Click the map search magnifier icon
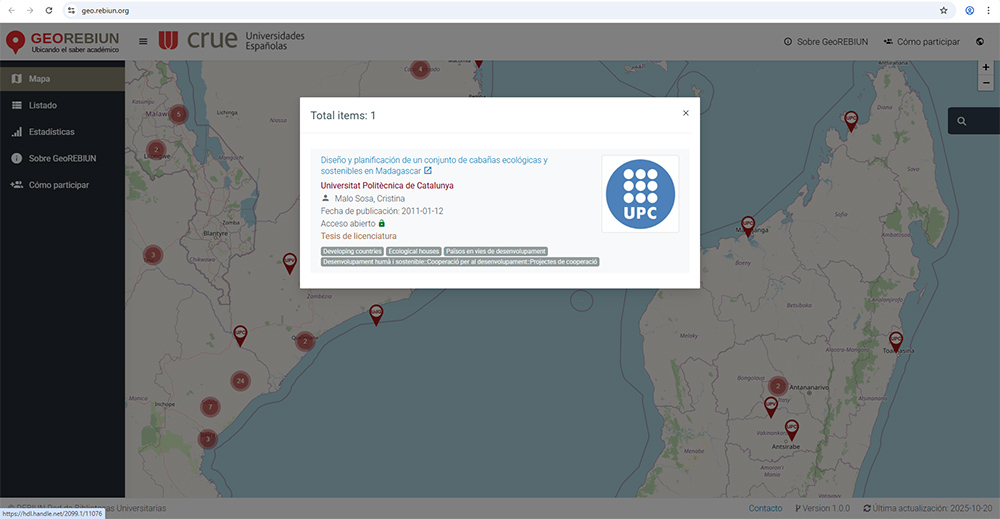Viewport: 1000px width, 519px height. pyautogui.click(x=962, y=121)
